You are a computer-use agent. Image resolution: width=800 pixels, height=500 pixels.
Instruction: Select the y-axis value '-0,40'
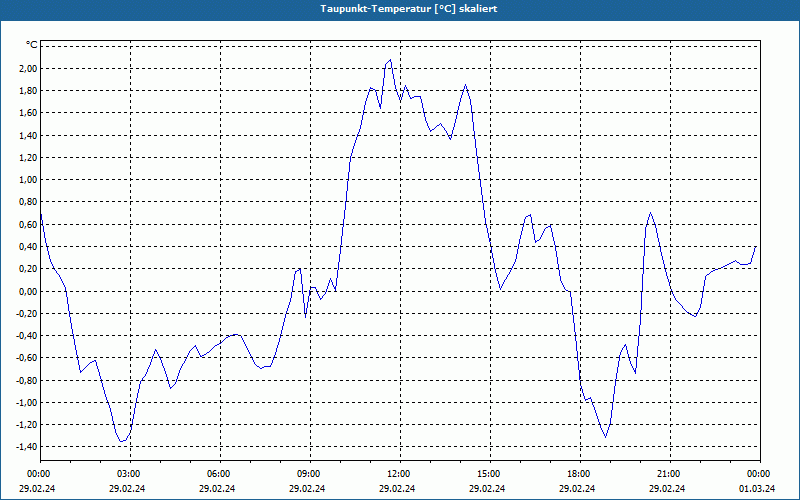pos(27,336)
